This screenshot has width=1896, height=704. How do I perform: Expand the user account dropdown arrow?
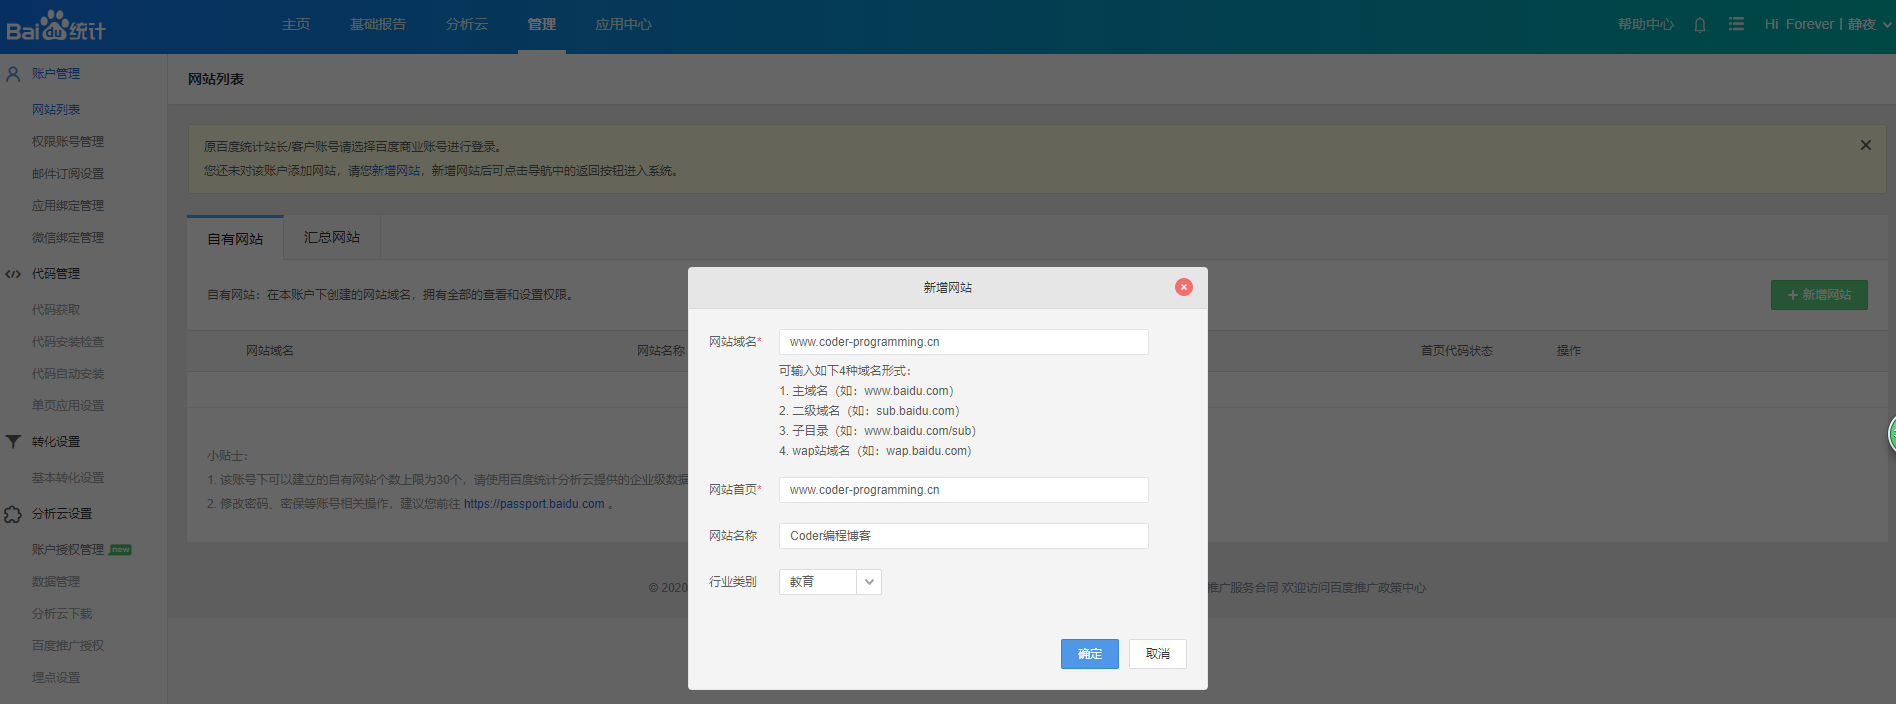(x=1886, y=25)
